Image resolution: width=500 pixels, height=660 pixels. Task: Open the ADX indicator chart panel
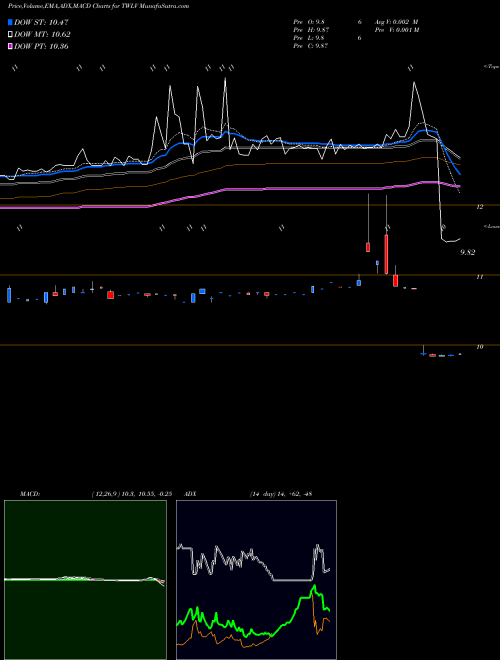(x=256, y=580)
